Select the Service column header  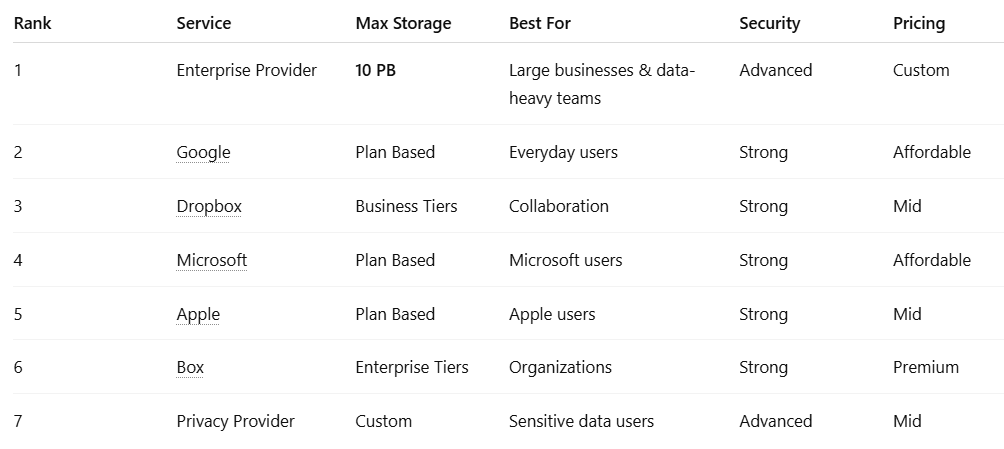click(204, 23)
